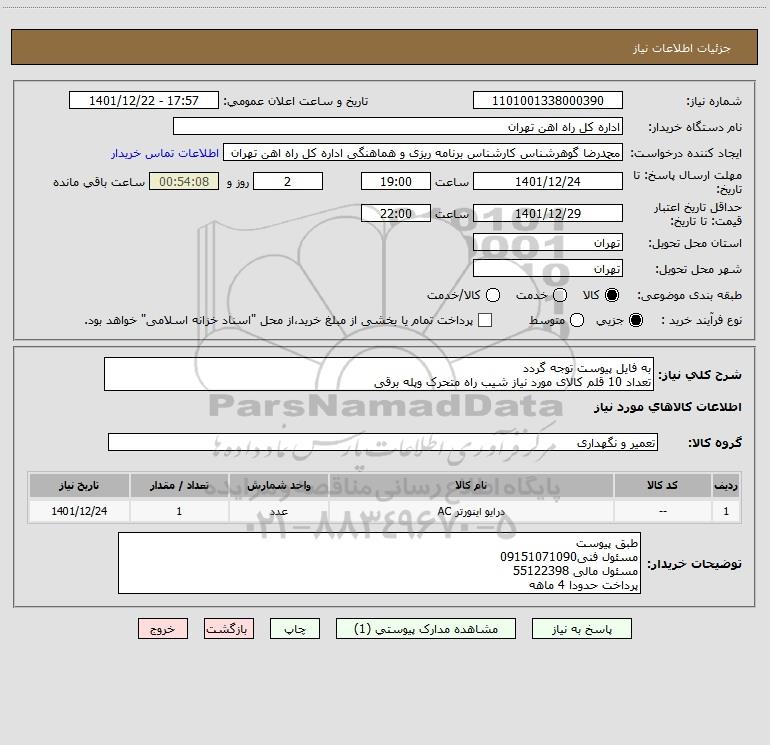770x745 pixels.
Task: Click the ردیف column header
Action: tap(726, 486)
